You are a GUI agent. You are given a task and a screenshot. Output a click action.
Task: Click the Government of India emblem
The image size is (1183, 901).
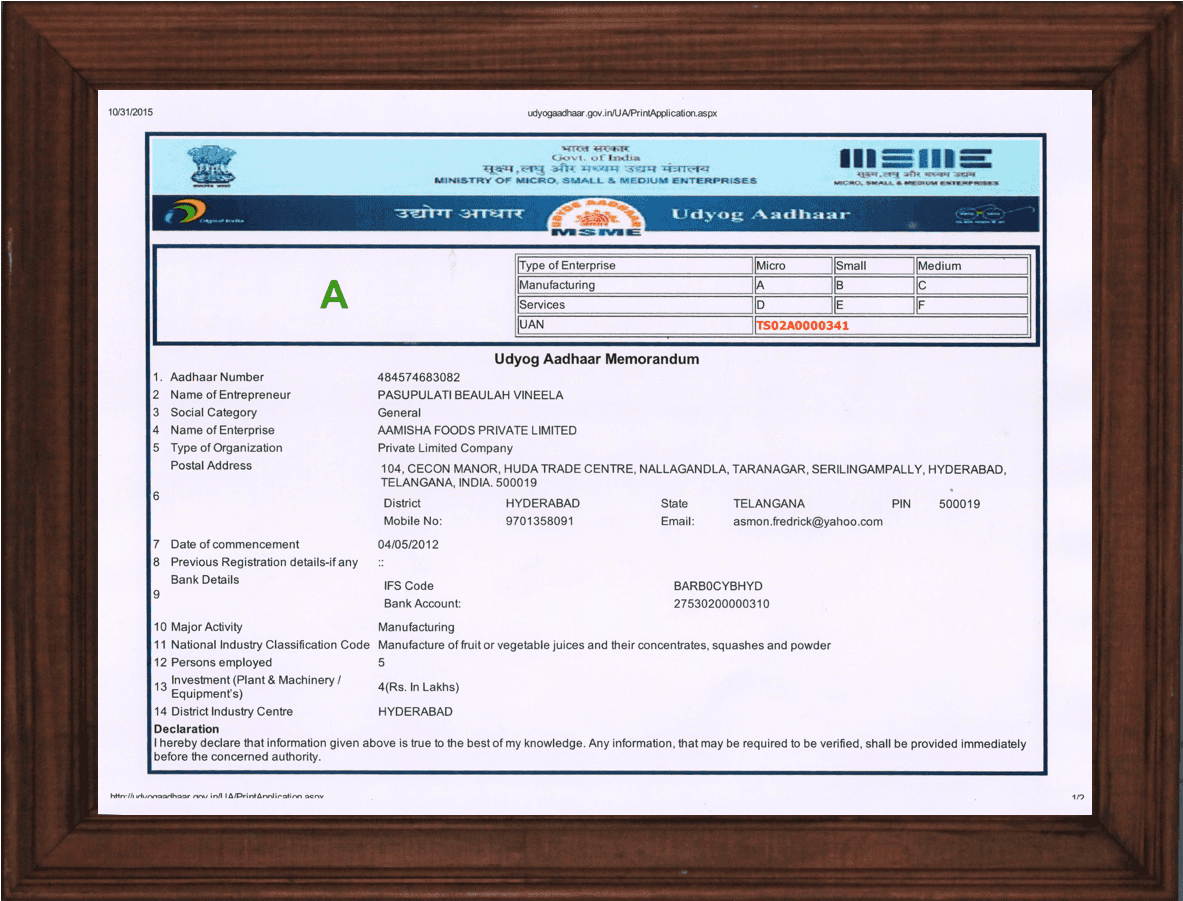coord(212,166)
